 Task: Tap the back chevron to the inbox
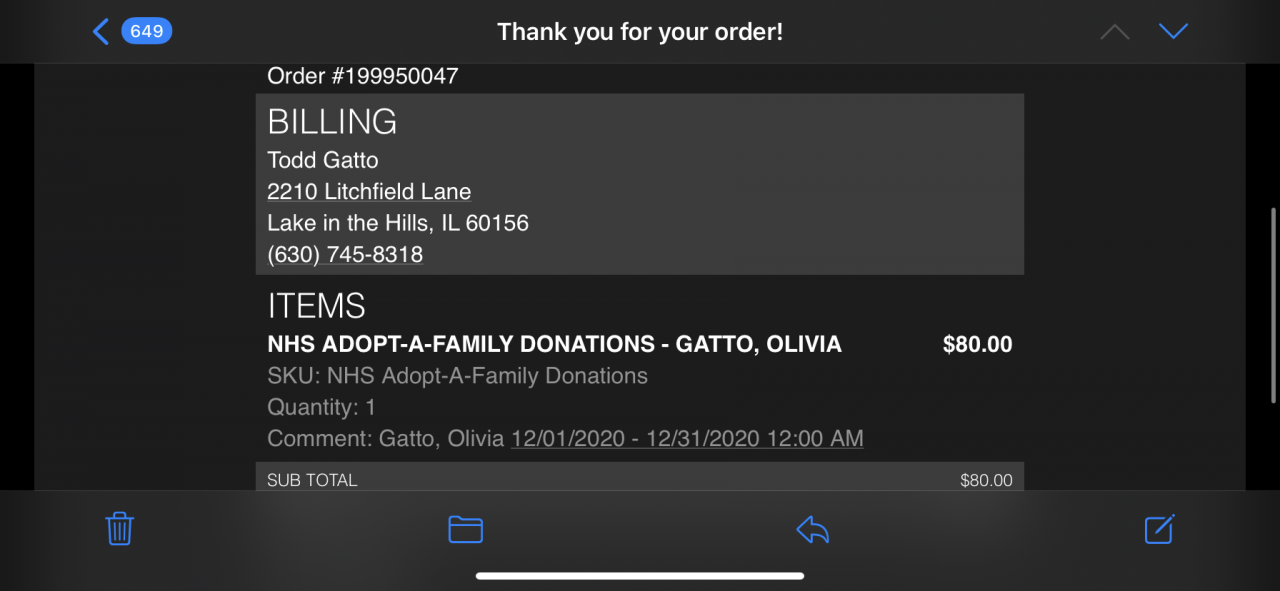point(101,32)
